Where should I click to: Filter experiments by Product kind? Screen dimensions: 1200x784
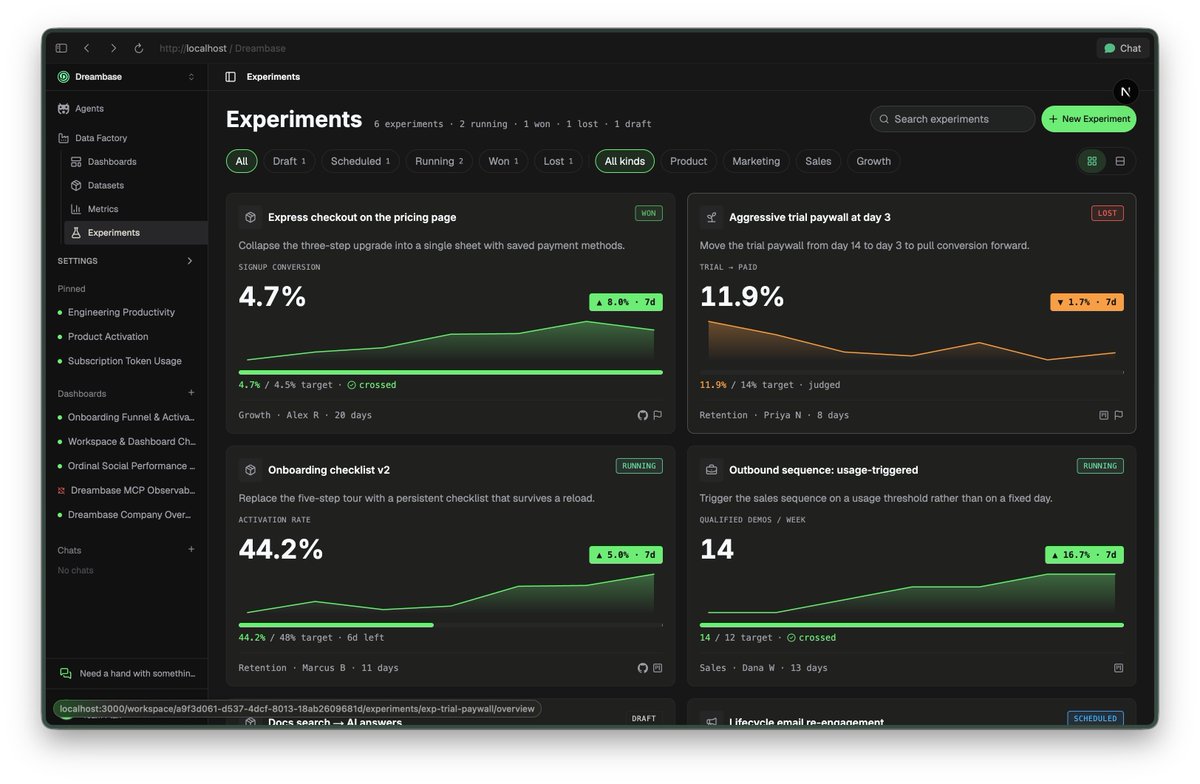click(688, 161)
